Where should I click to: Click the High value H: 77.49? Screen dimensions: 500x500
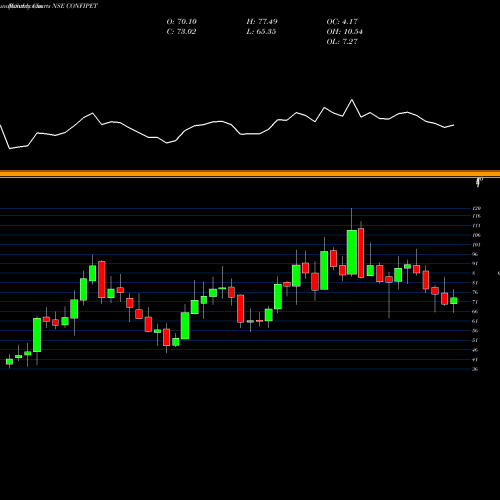coord(262,22)
